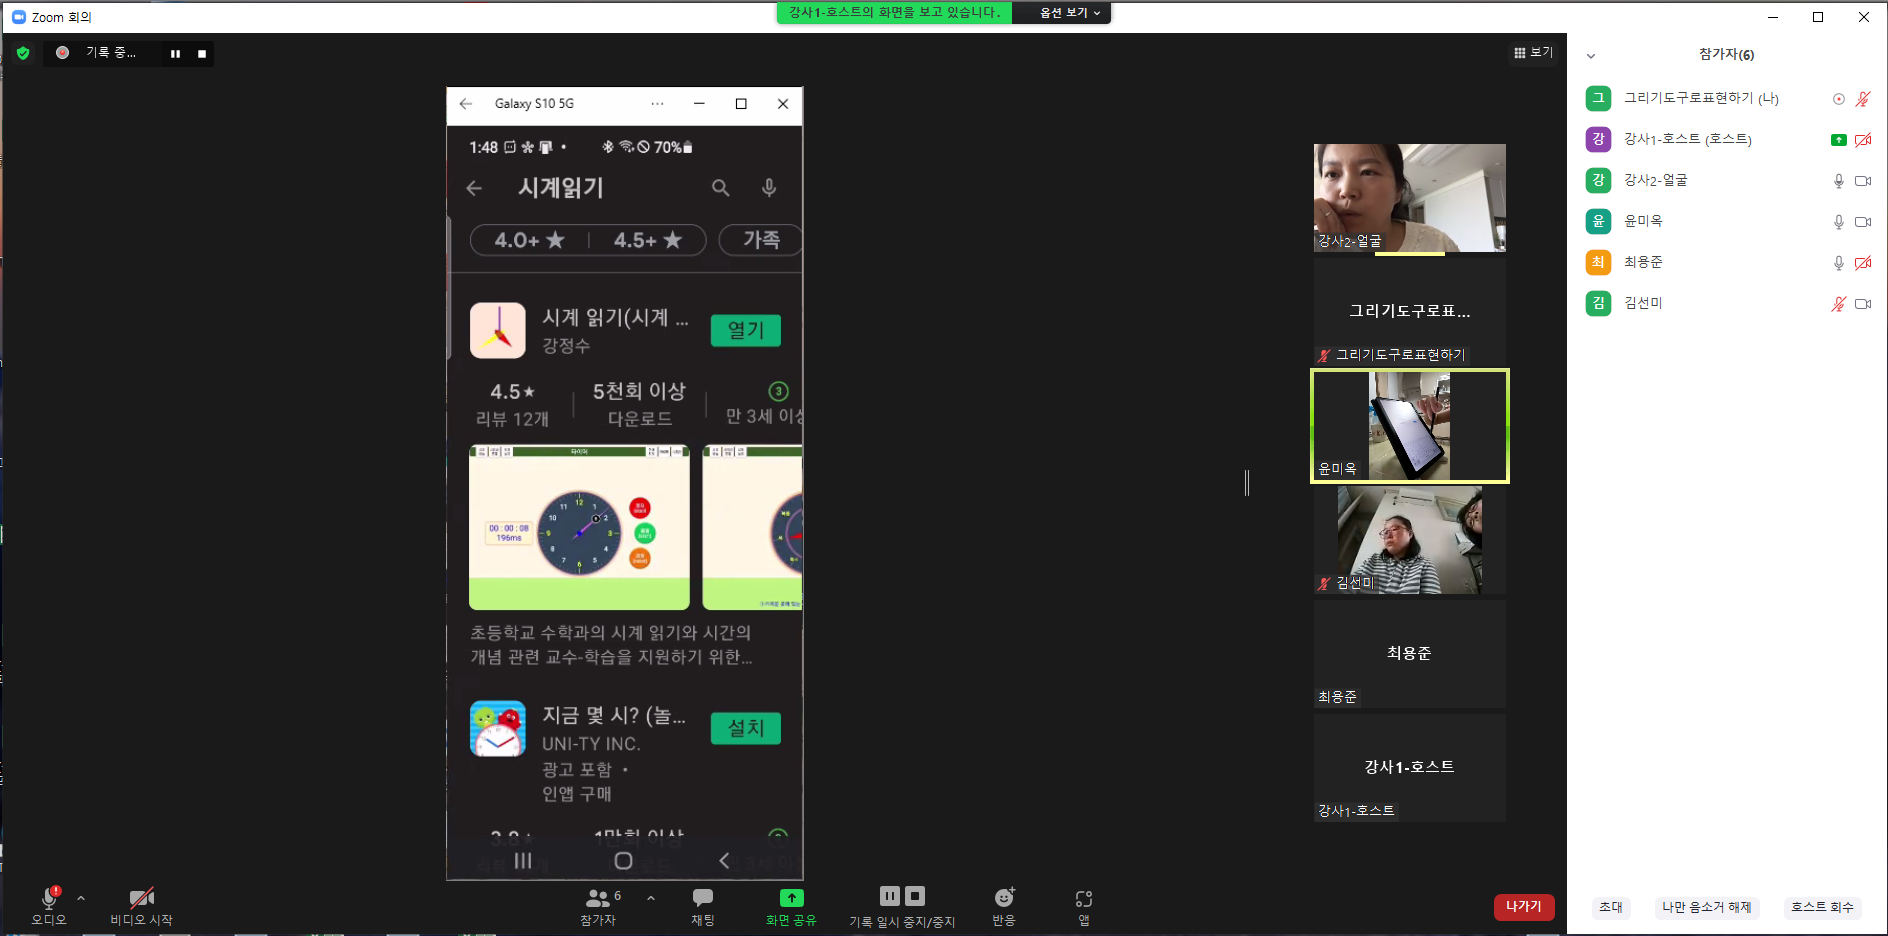Click 기록 일시 중지/중지 recording control

[x=902, y=905]
